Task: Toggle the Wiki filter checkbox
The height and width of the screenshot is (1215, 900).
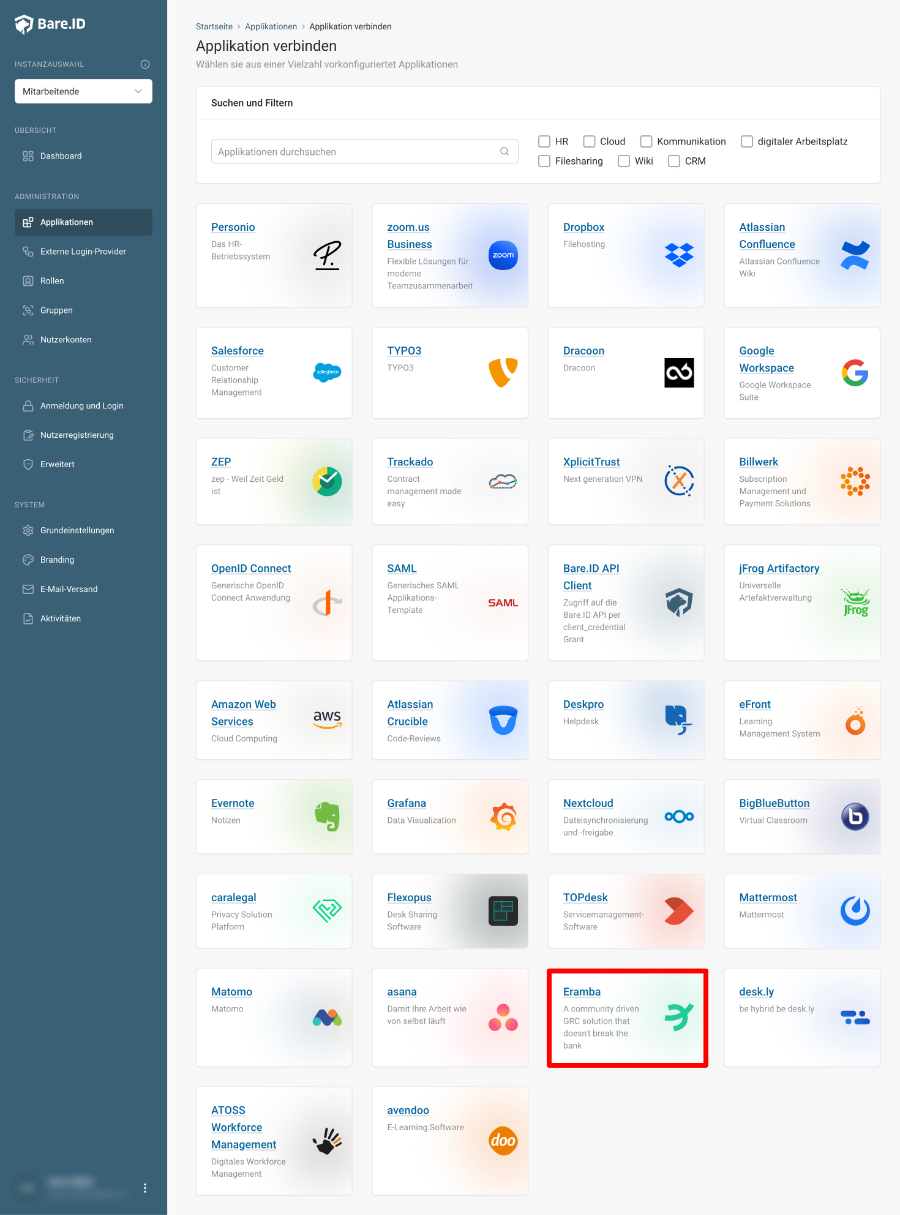Action: click(x=624, y=160)
